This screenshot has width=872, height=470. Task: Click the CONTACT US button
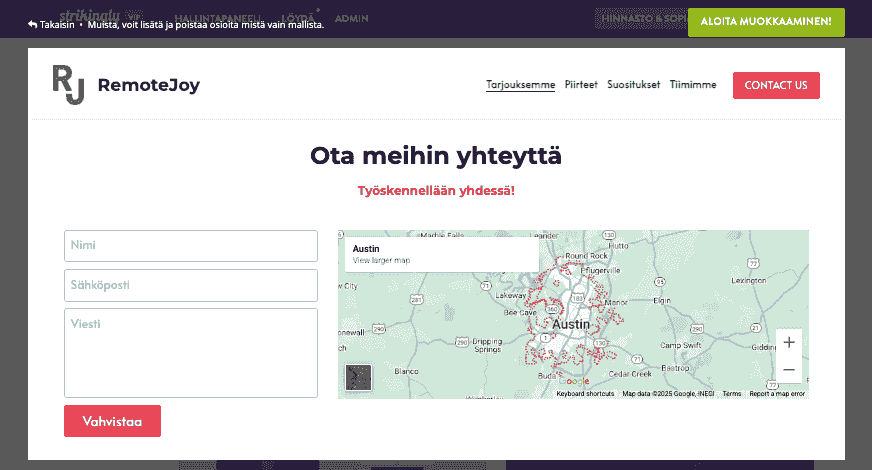(776, 85)
